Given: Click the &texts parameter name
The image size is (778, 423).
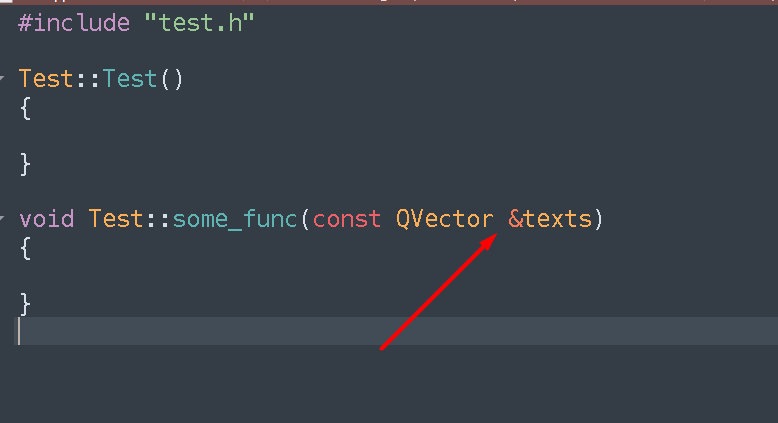Looking at the screenshot, I should (550, 218).
